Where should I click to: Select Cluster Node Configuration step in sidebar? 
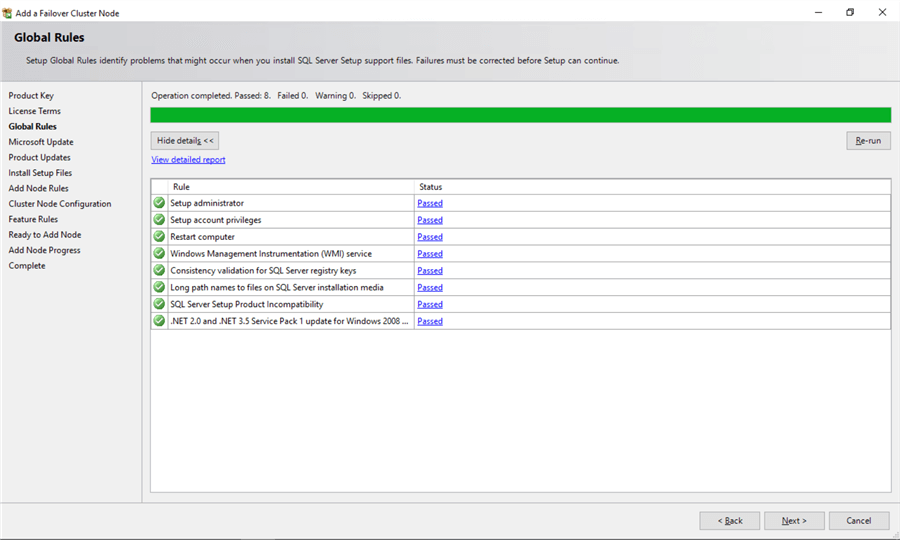coord(60,204)
